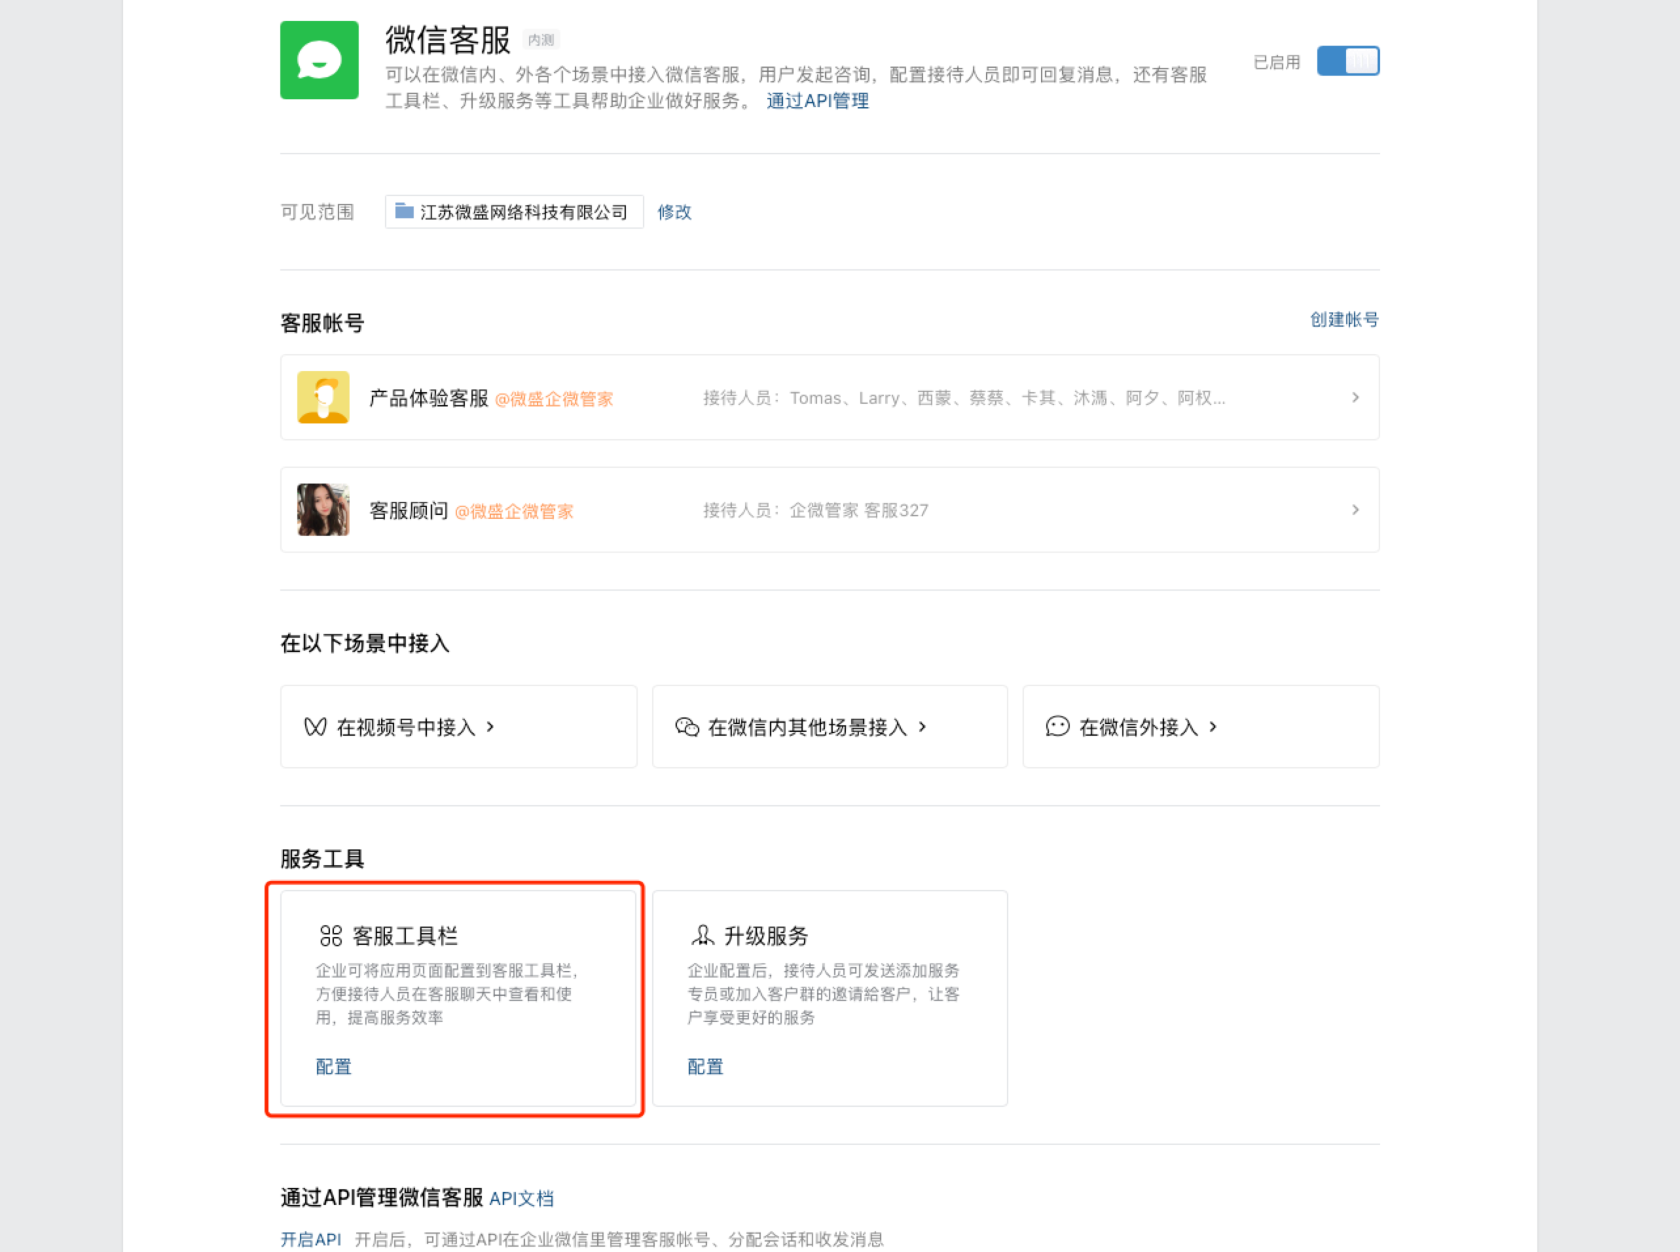1680x1252 pixels.
Task: Click the person icon for 升级服务
Action: click(x=702, y=936)
